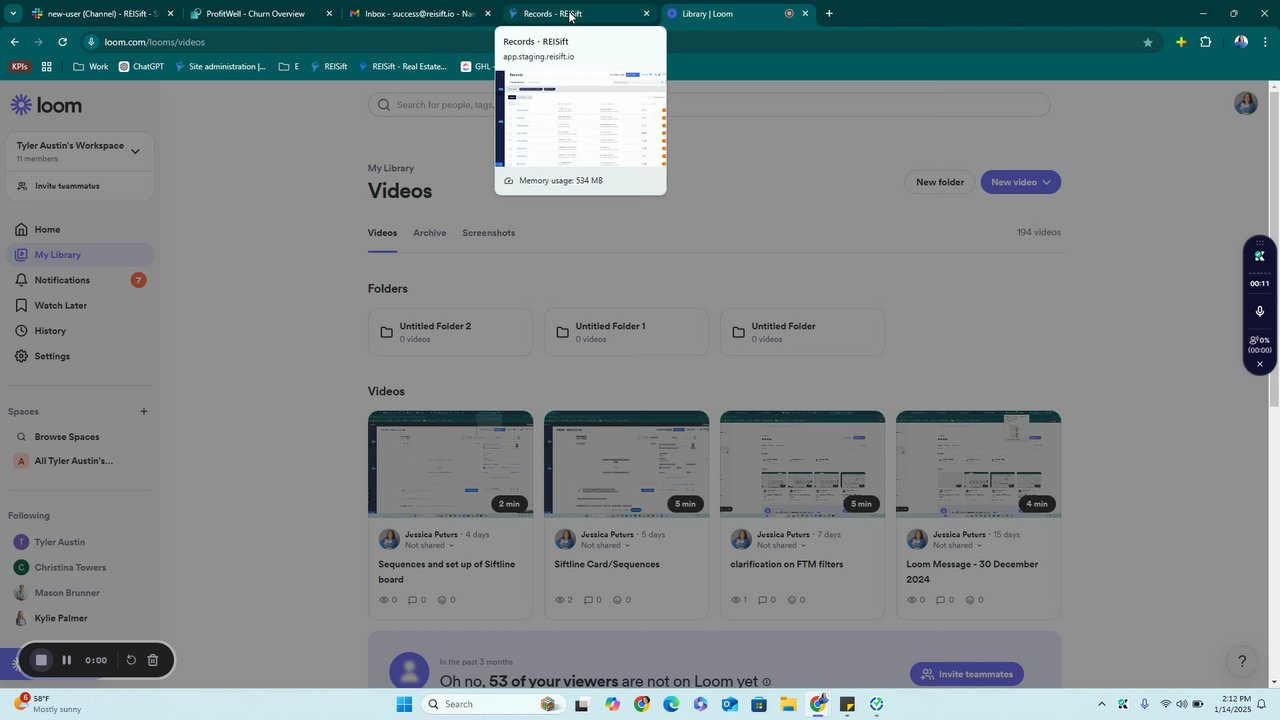Open profile avatar in Loom header
The height and width of the screenshot is (720, 1280).
1245,103
